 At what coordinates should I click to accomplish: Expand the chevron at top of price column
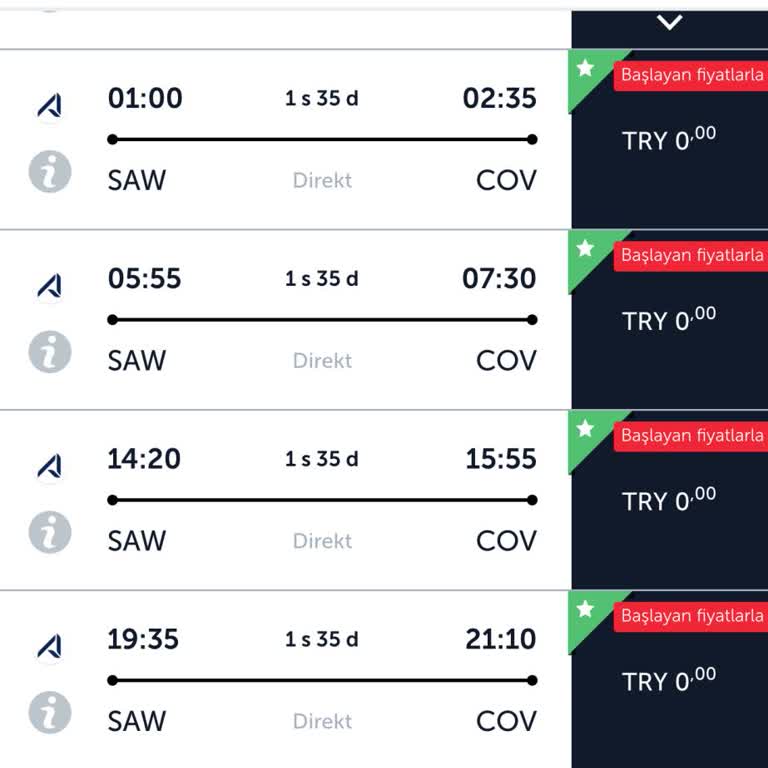[669, 22]
